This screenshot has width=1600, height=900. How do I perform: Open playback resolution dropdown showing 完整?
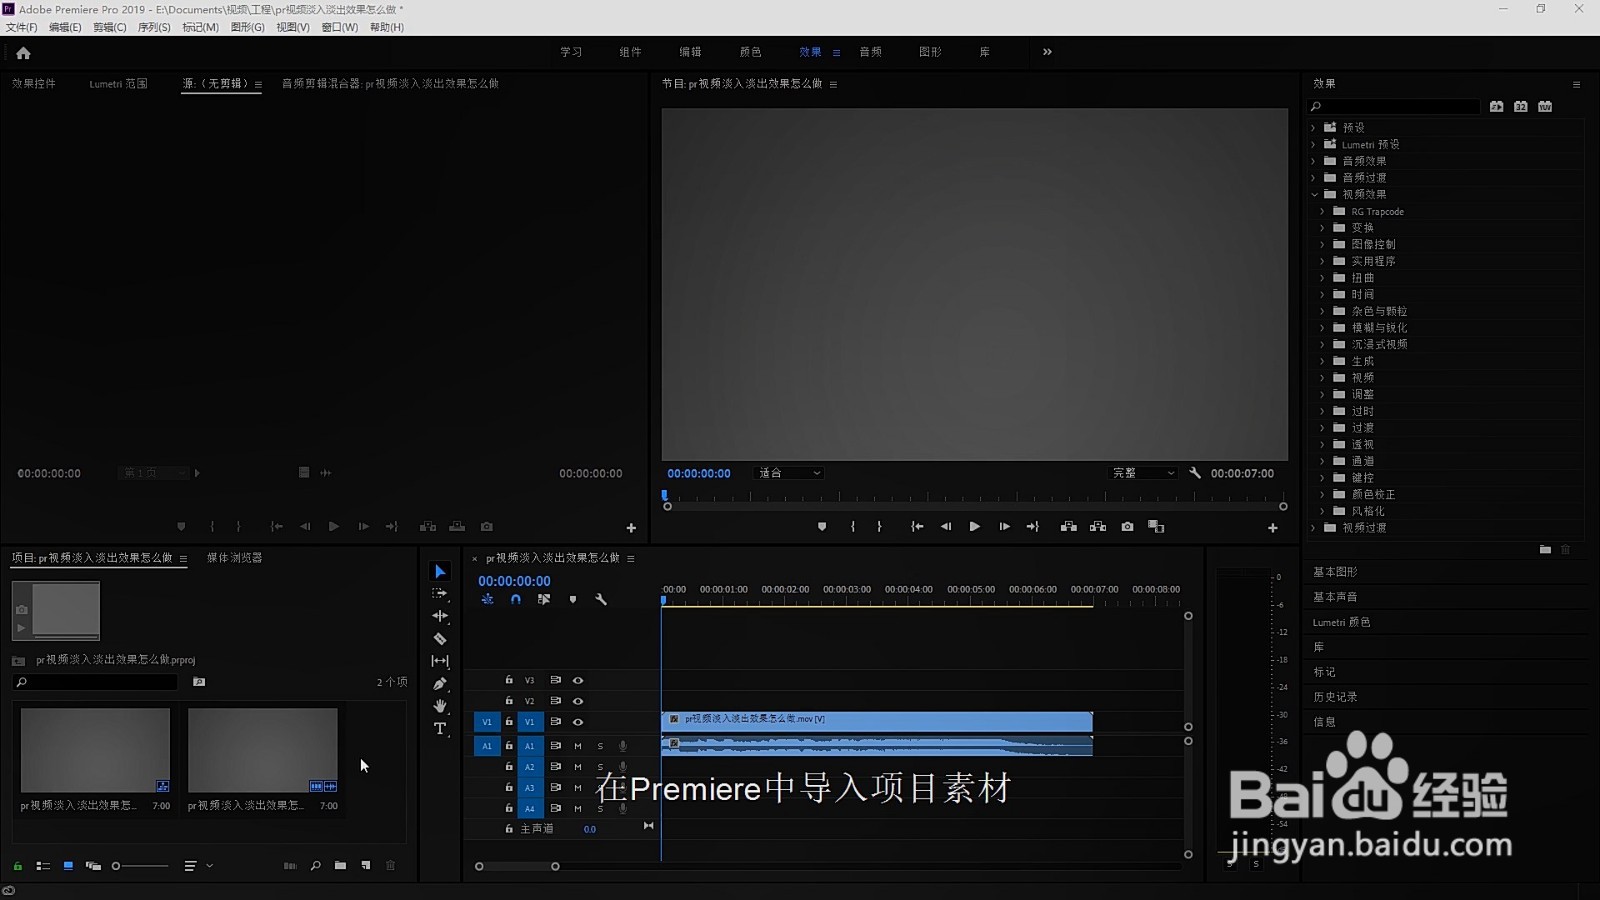1143,473
